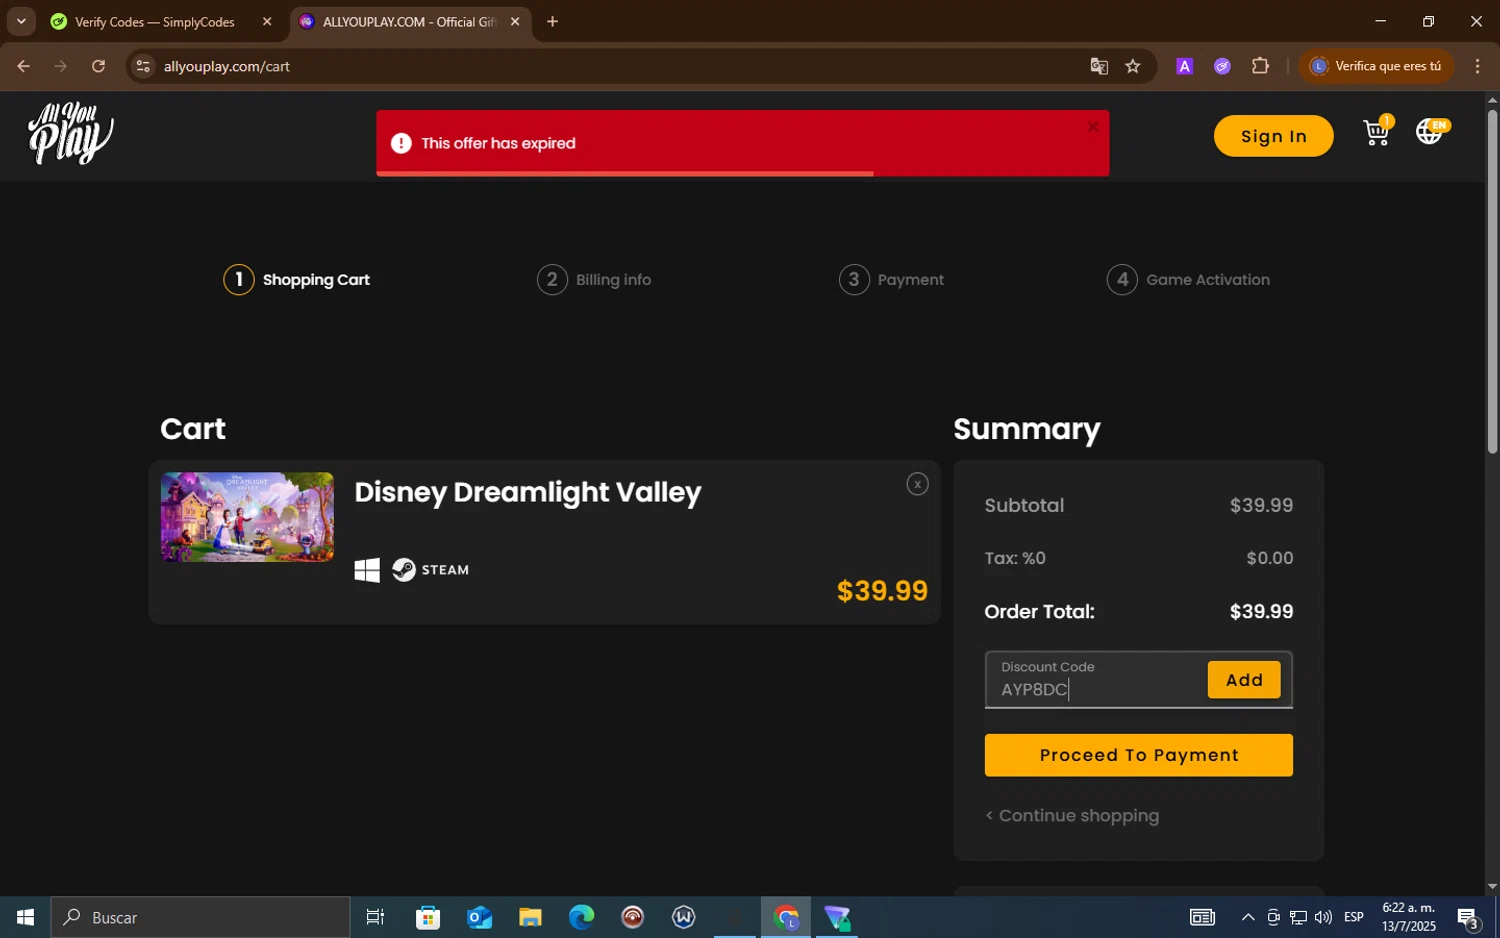
Task: Open the purple round extension icon
Action: coord(1222,66)
